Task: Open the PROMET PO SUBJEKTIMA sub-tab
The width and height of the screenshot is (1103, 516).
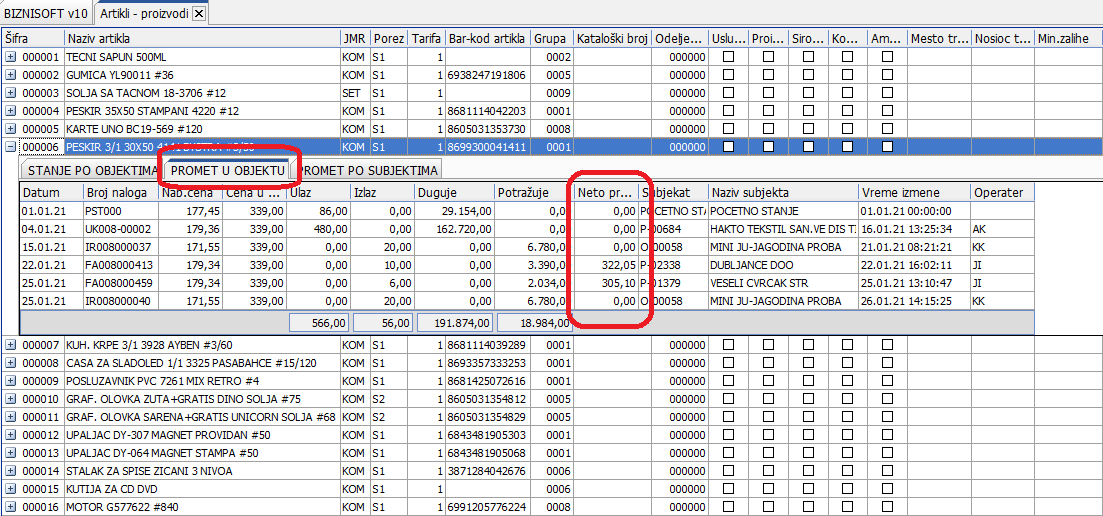Action: click(369, 170)
